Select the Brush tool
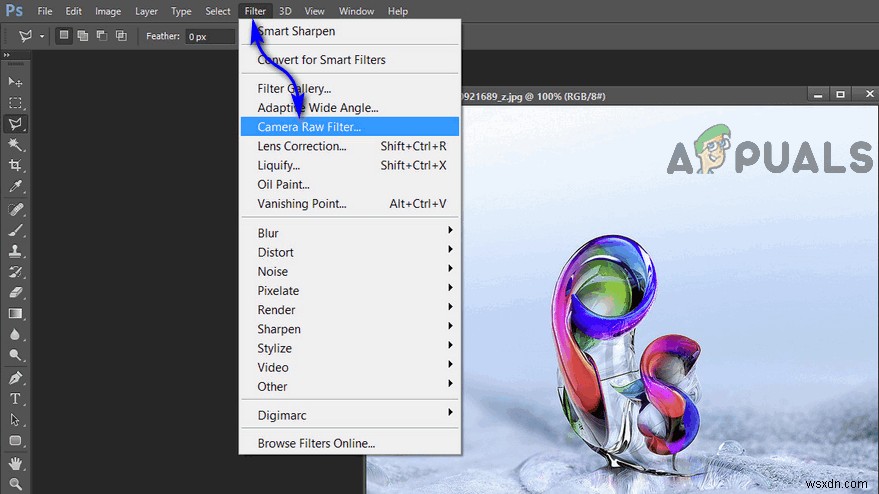Viewport: 879px width, 494px height. (x=15, y=230)
